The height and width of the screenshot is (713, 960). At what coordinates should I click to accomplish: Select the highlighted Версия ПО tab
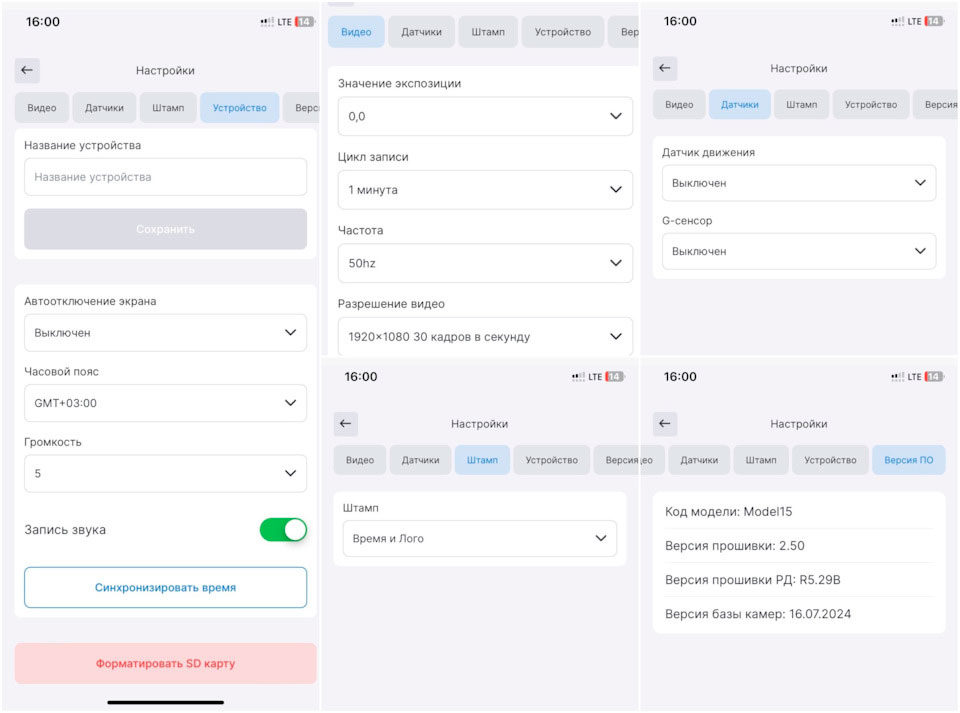click(908, 460)
